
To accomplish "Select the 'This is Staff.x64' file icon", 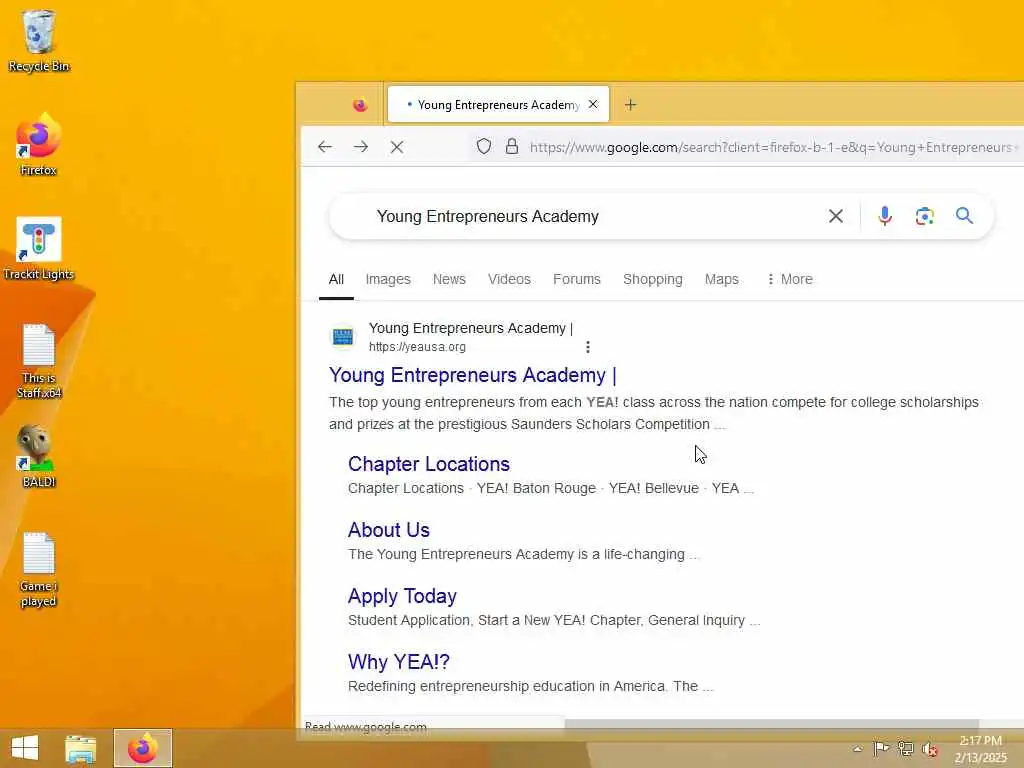I will pos(39,361).
